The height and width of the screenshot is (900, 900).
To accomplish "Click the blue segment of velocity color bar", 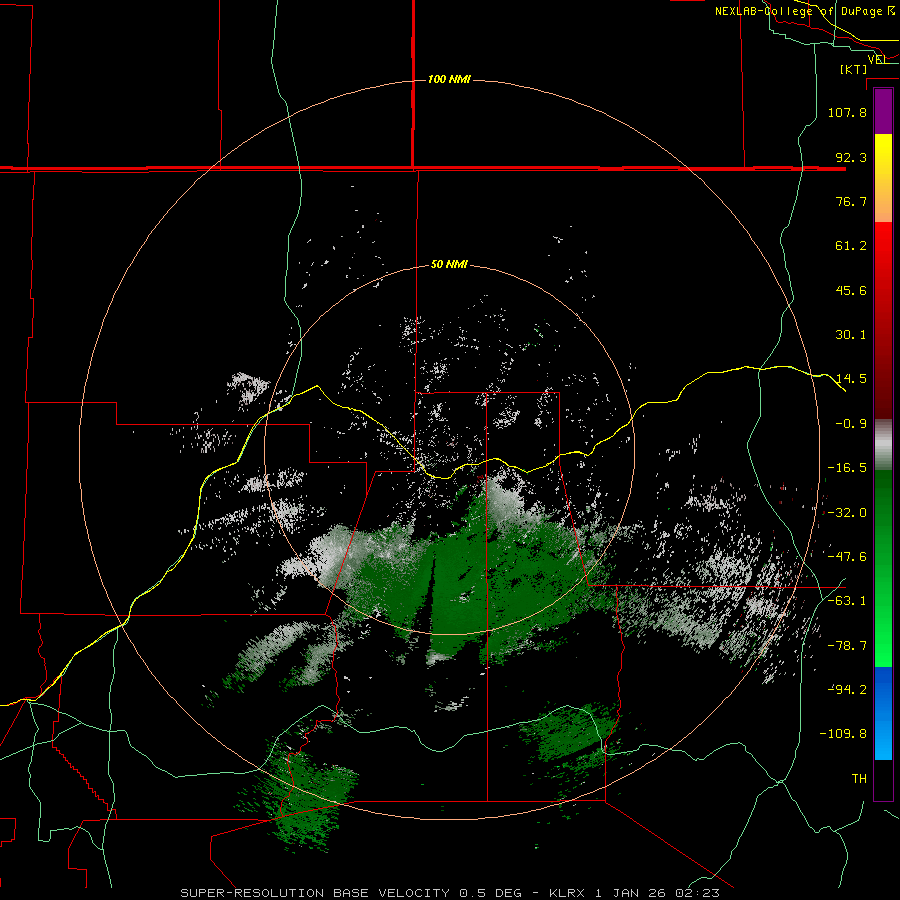I will click(x=883, y=713).
